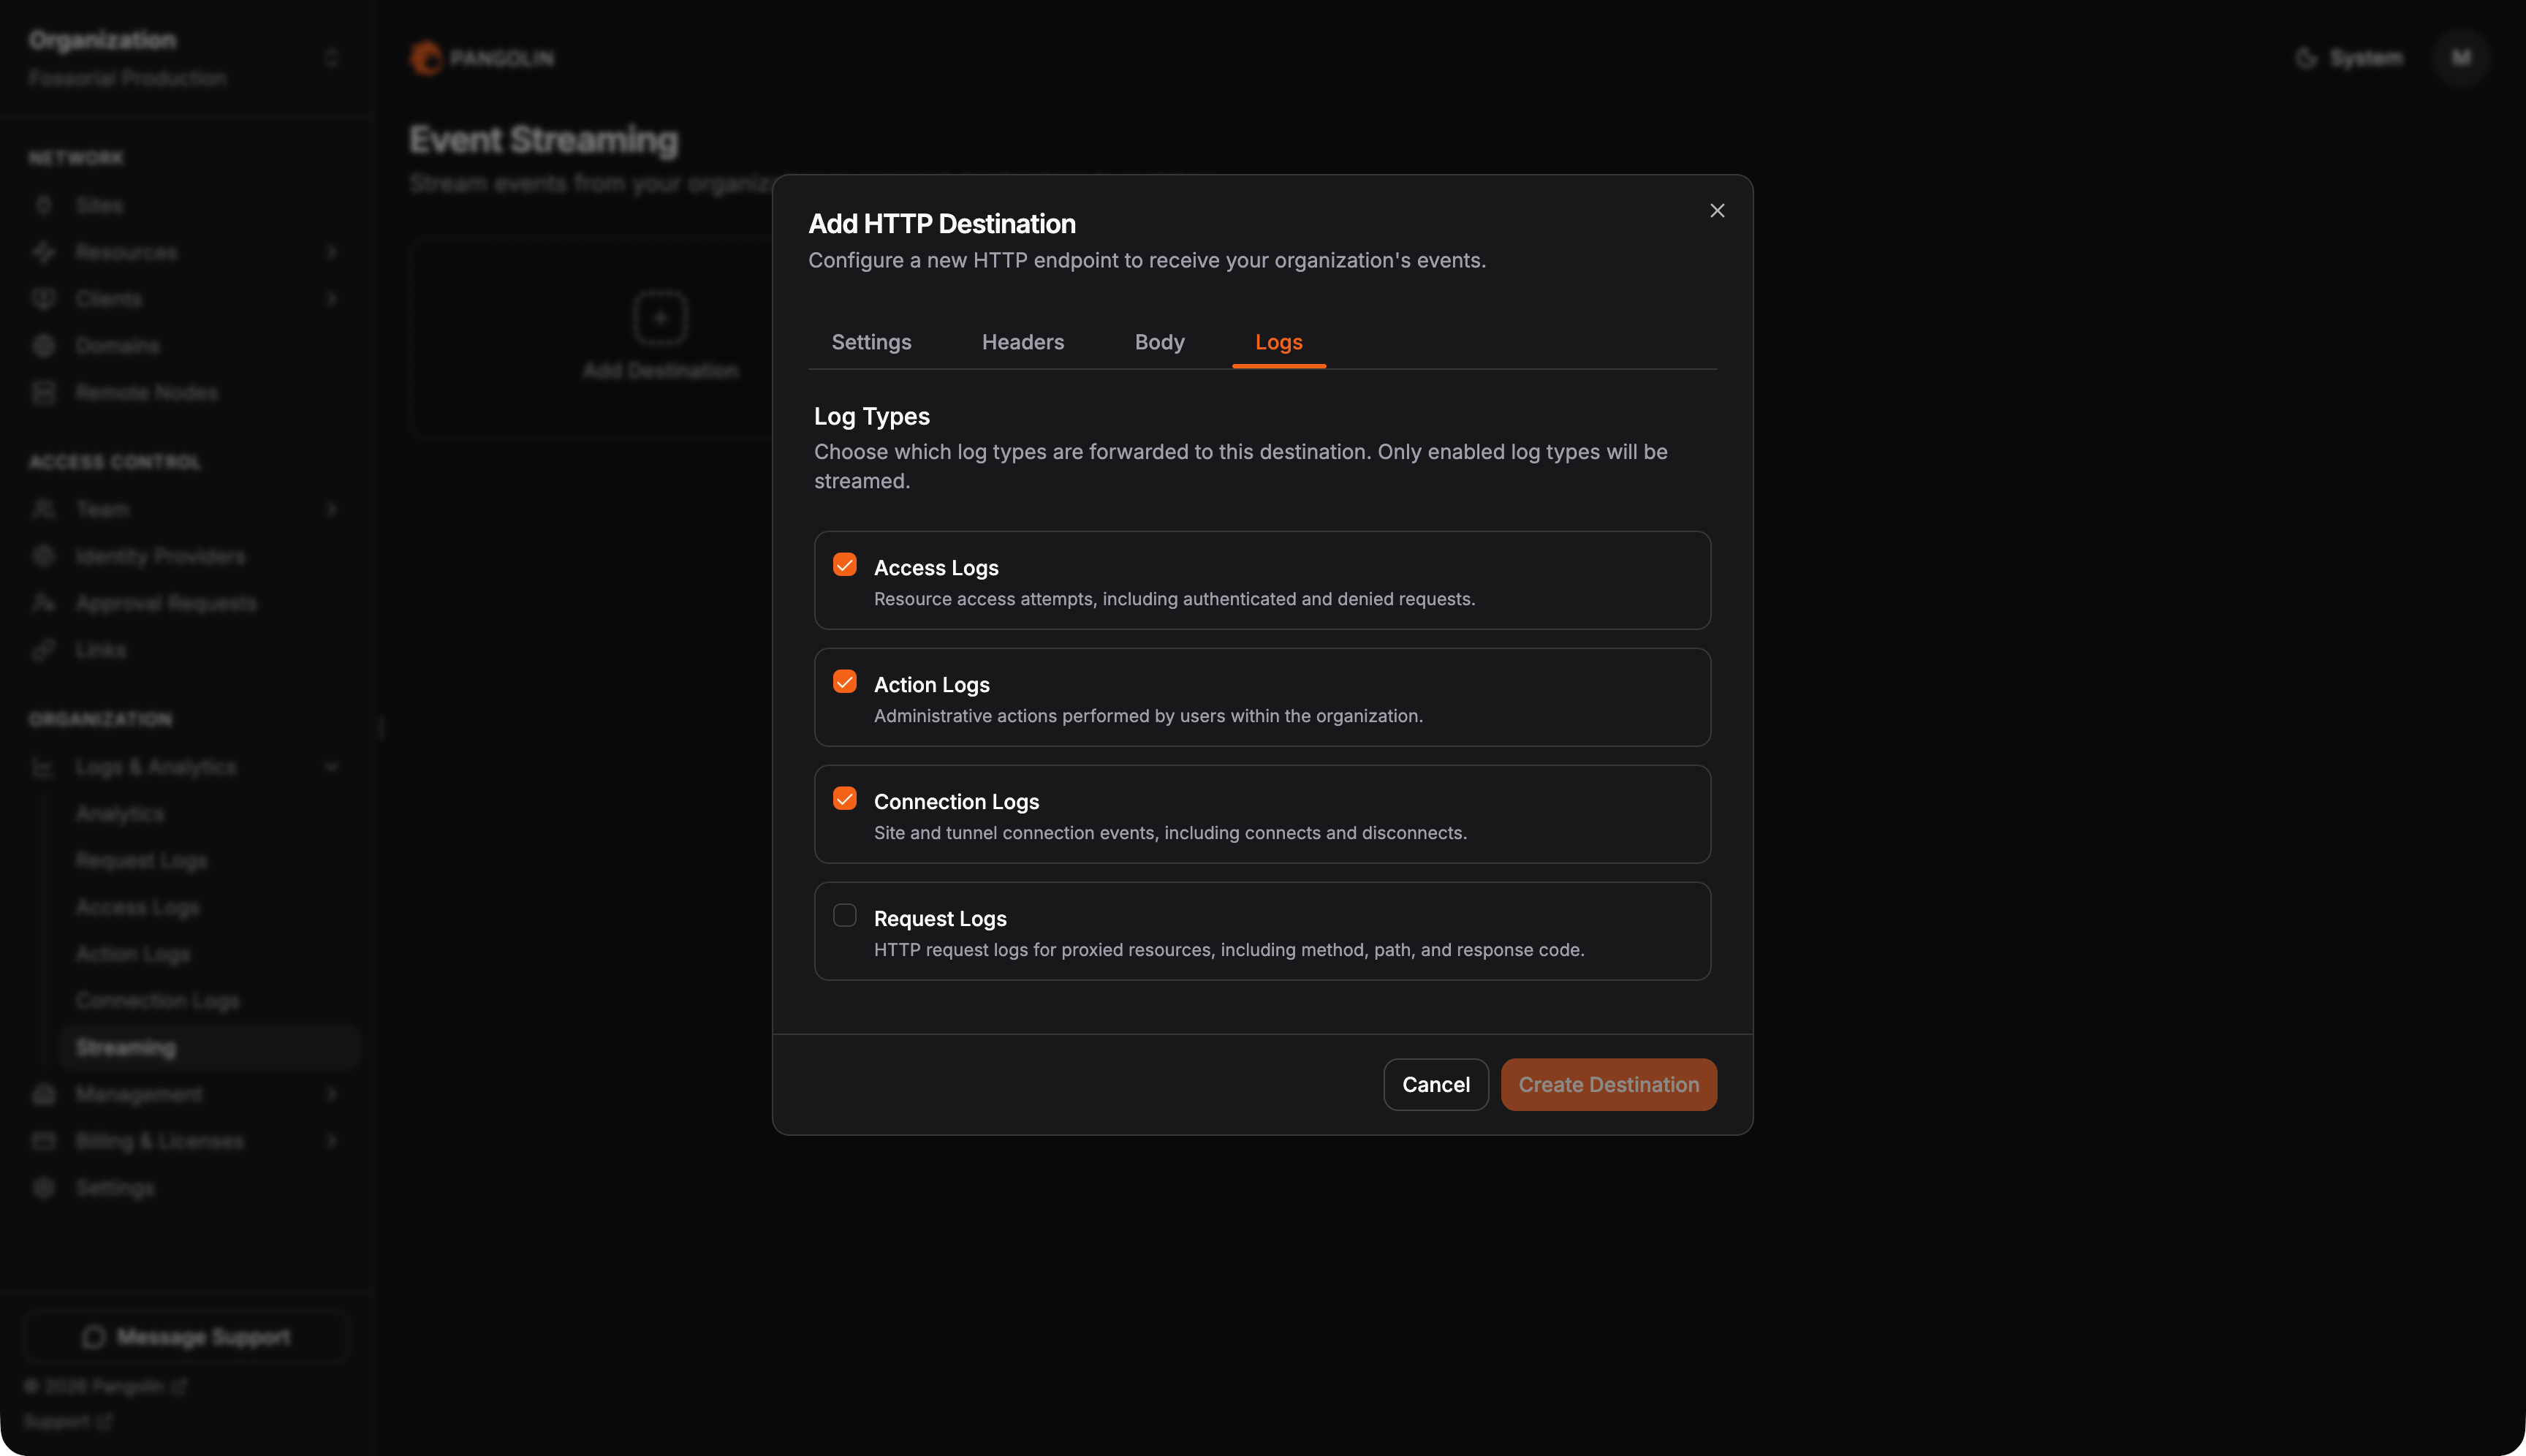Close the Add HTTP Destination dialog
The image size is (2526, 1456).
tap(1717, 211)
